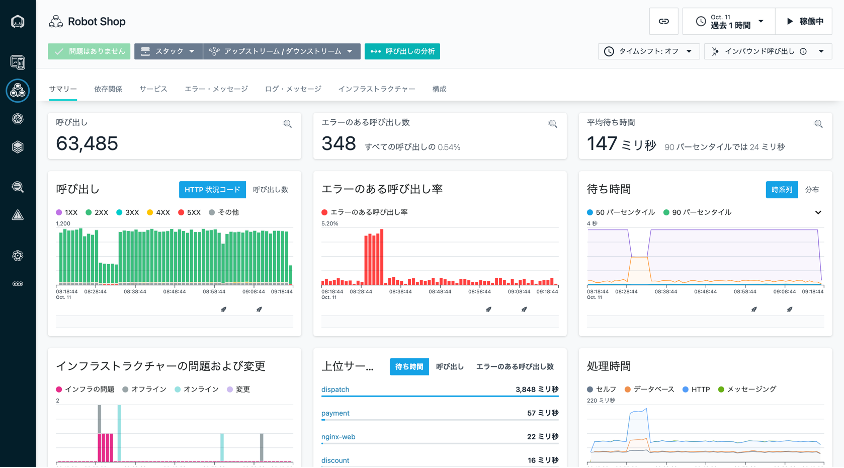Switch to インフラストラクチャー tab
Viewport: 844px width, 468px height.
pos(377,89)
